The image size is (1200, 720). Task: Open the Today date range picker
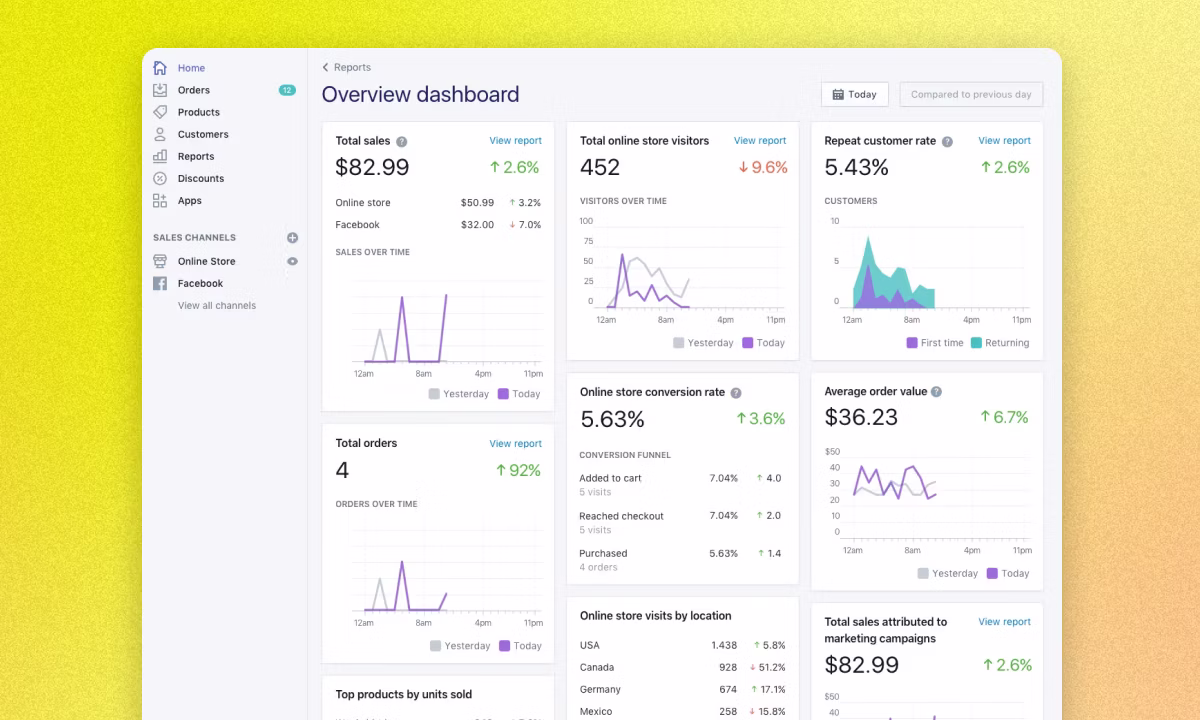[x=855, y=94]
